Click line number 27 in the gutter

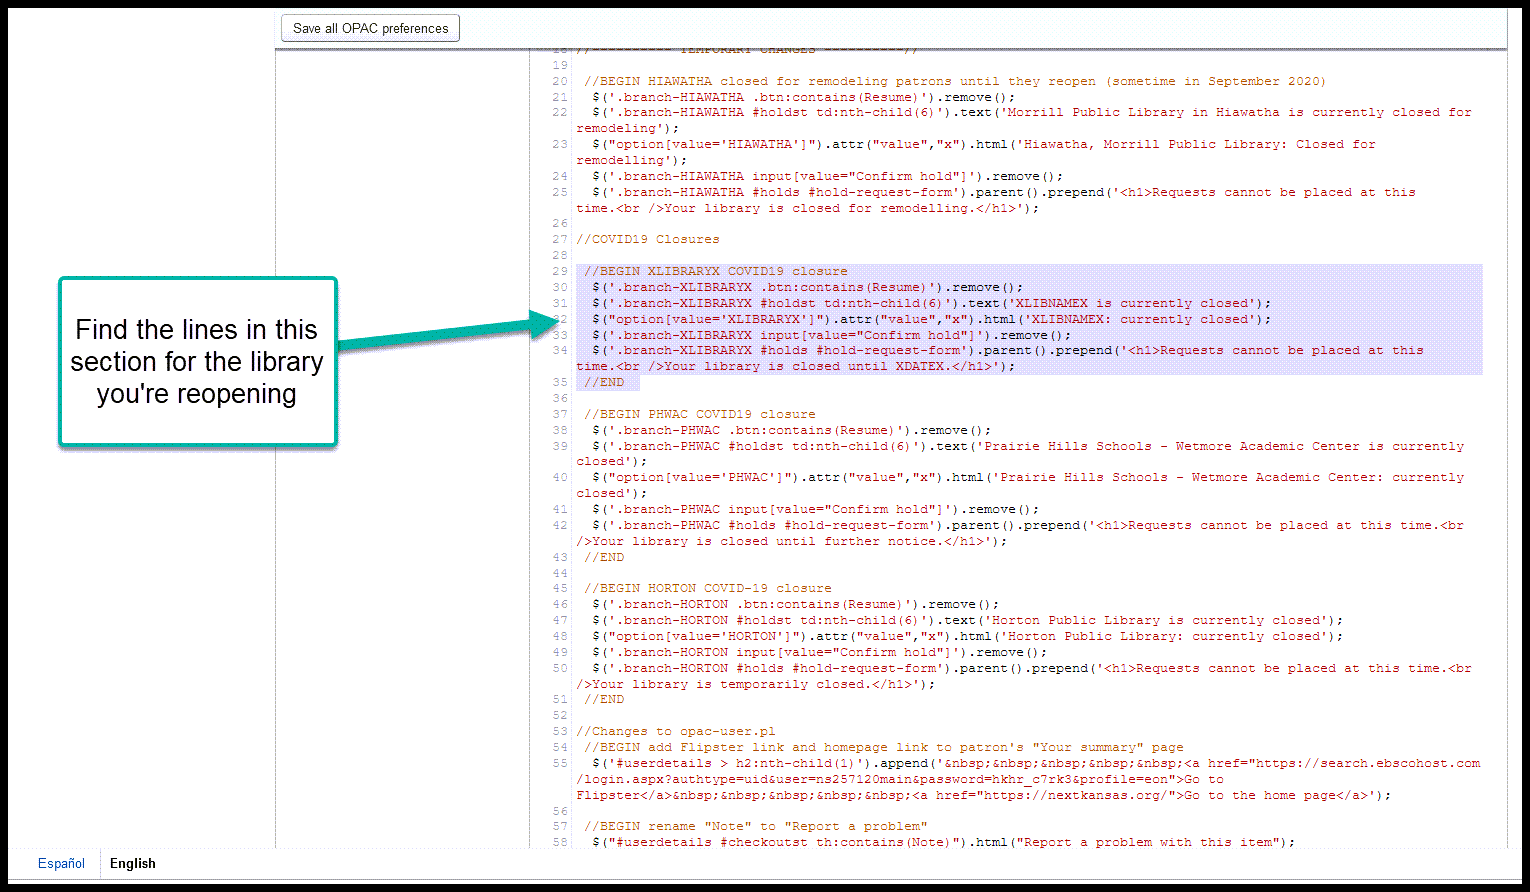click(x=560, y=239)
